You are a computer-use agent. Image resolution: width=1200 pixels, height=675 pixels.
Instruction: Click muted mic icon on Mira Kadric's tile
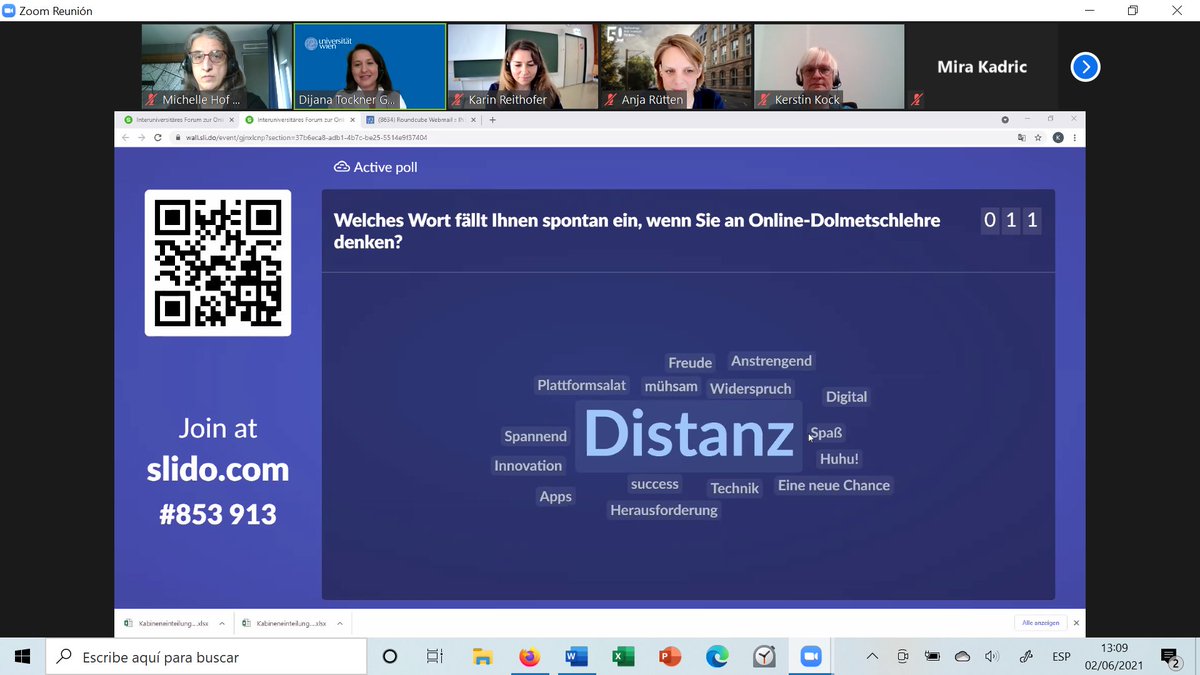[x=917, y=100]
